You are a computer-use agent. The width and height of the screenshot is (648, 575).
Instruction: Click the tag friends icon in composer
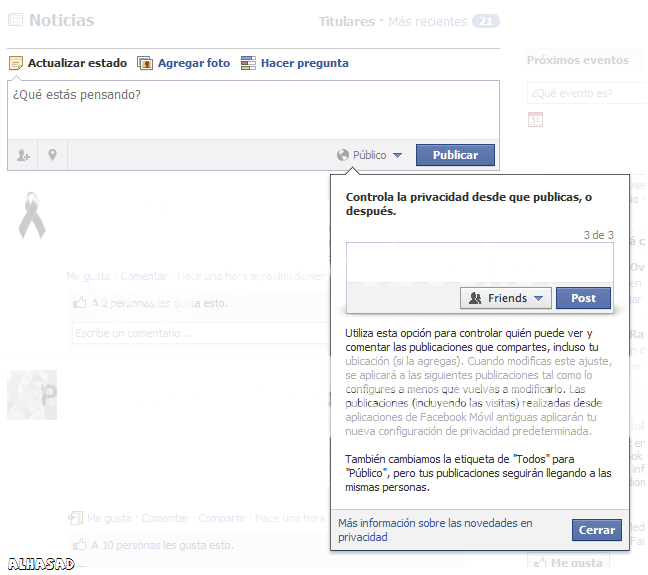click(x=23, y=155)
